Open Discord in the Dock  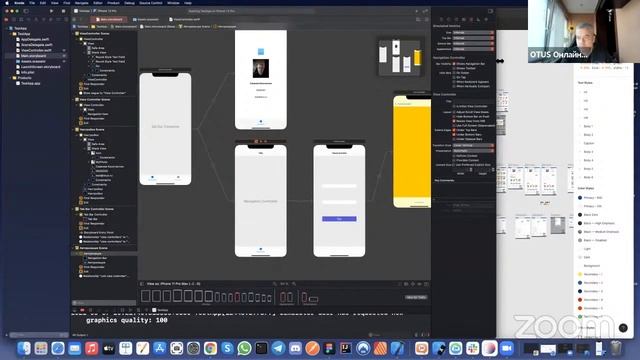(295, 348)
